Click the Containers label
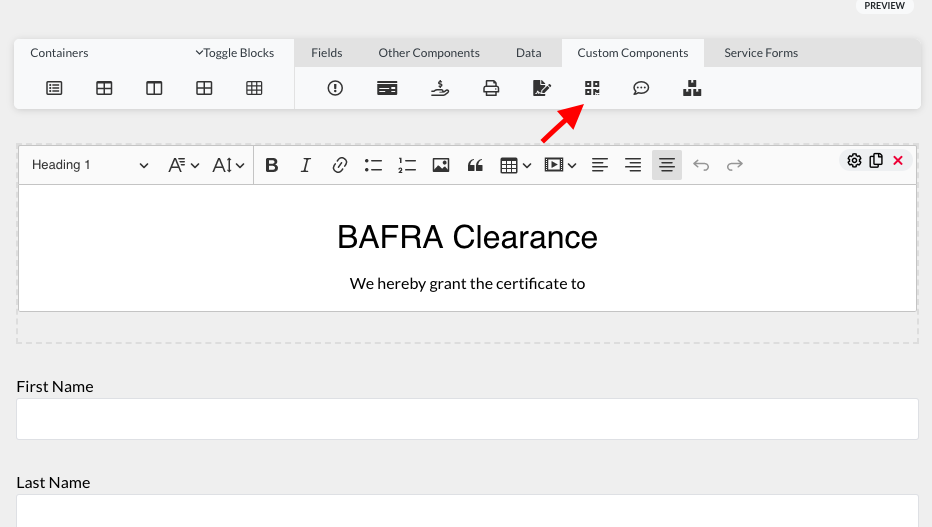 [59, 53]
